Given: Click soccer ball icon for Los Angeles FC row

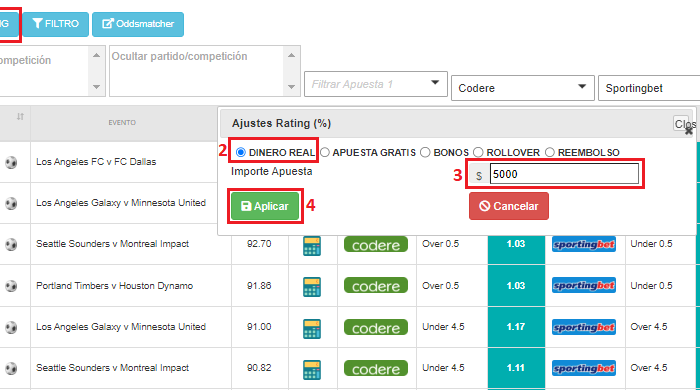Looking at the screenshot, I should tap(11, 162).
